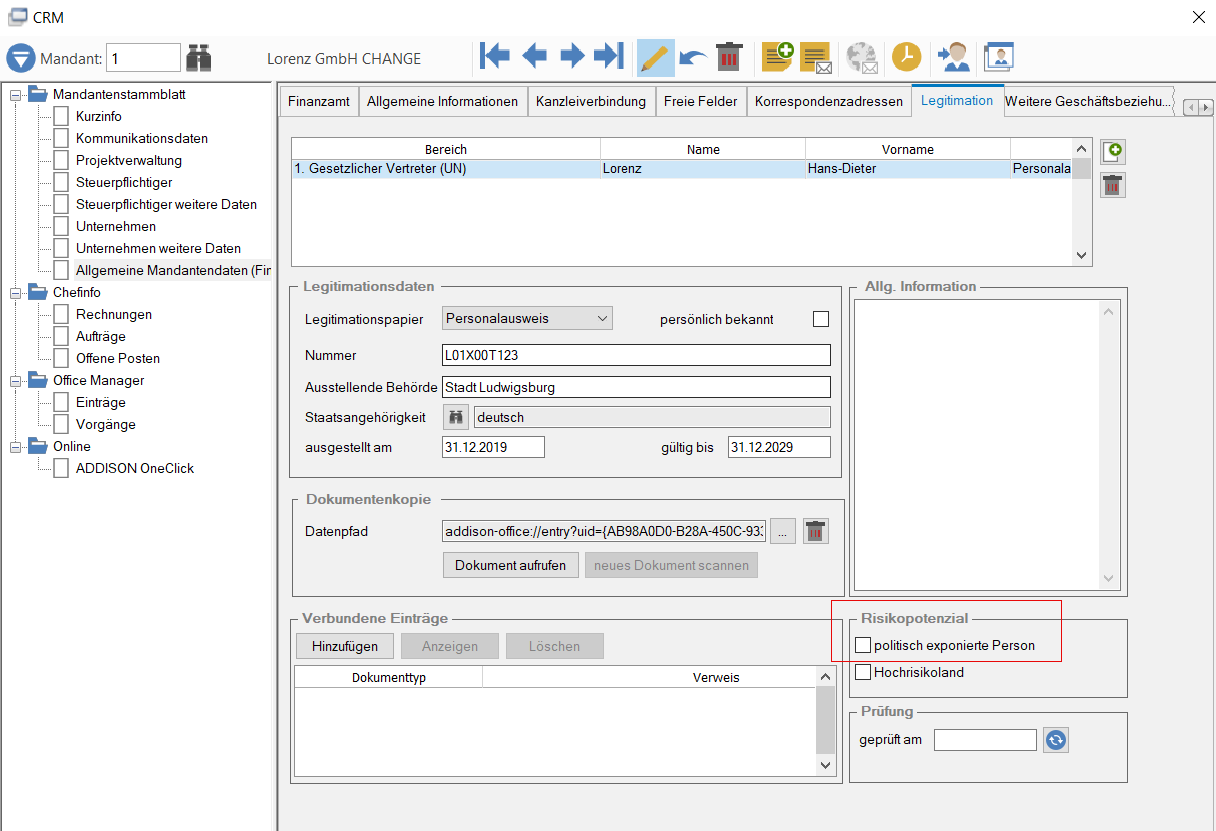Image resolution: width=1216 pixels, height=831 pixels.
Task: Collapse Chefinfo tree node
Action: coord(15,293)
